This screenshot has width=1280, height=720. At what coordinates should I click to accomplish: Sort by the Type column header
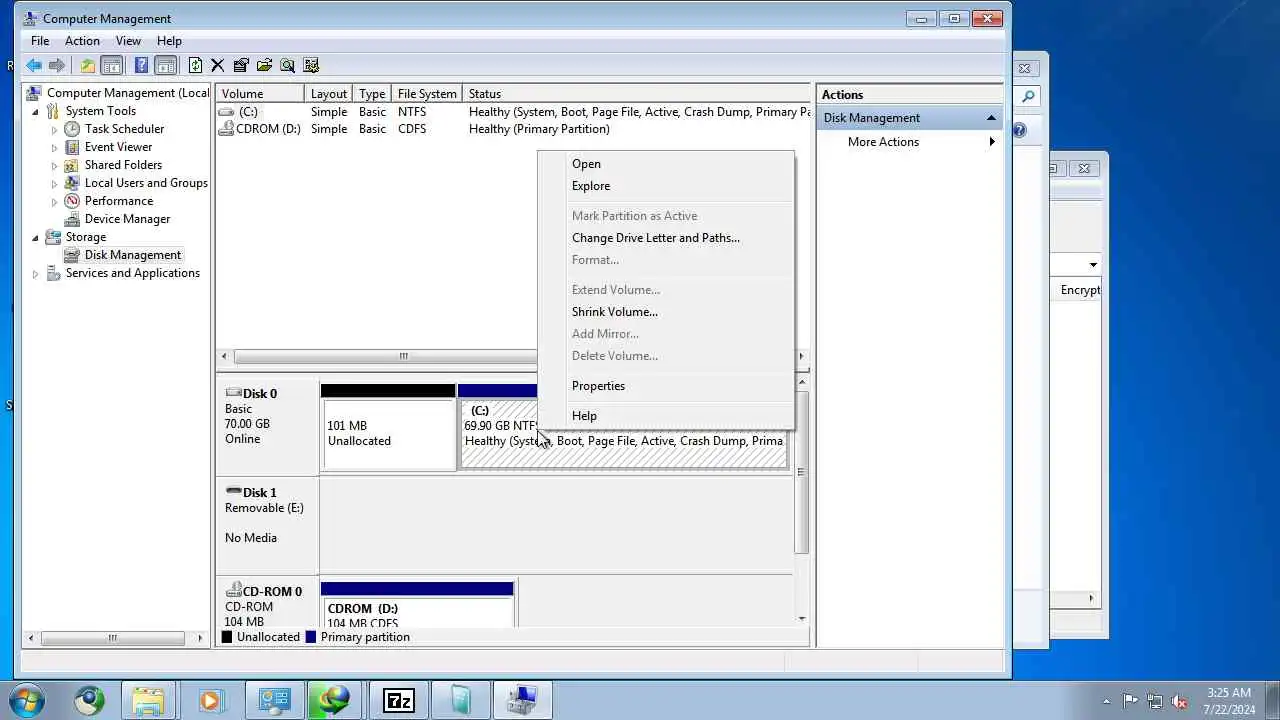[372, 94]
